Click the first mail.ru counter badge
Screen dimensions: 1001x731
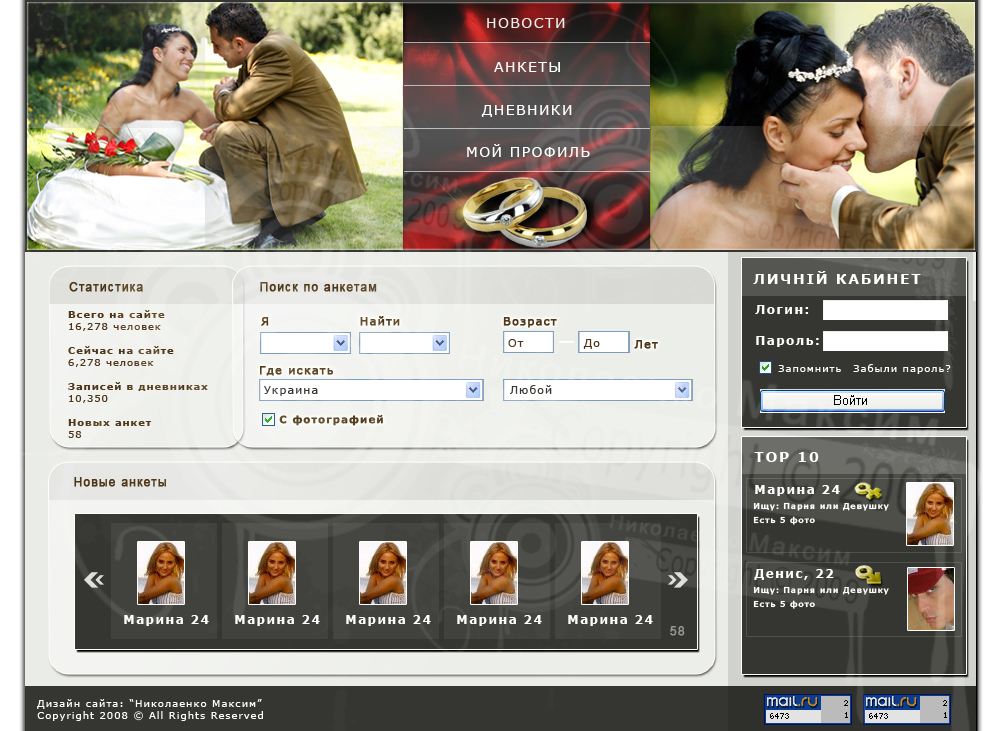[x=807, y=709]
